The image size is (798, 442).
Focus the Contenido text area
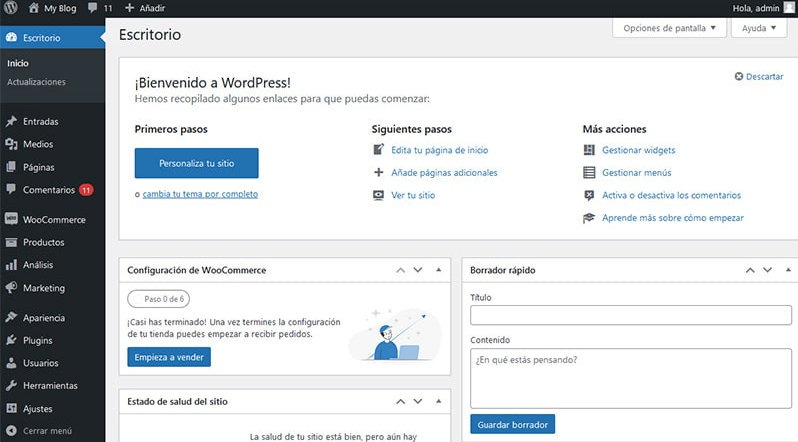[631, 378]
